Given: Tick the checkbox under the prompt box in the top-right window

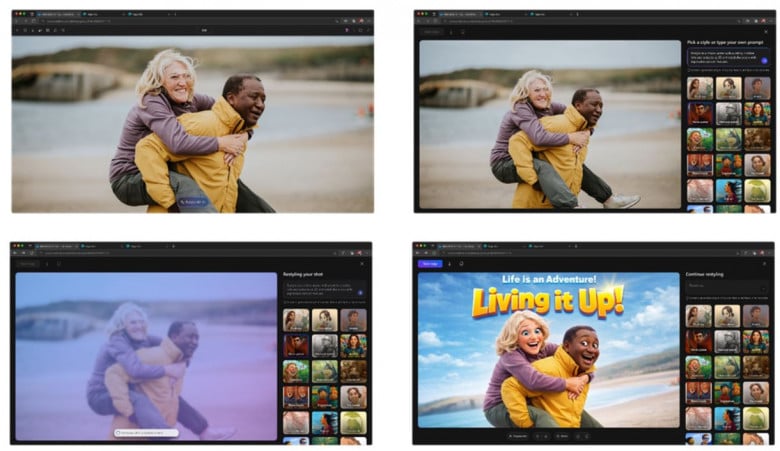Looking at the screenshot, I should [x=689, y=70].
